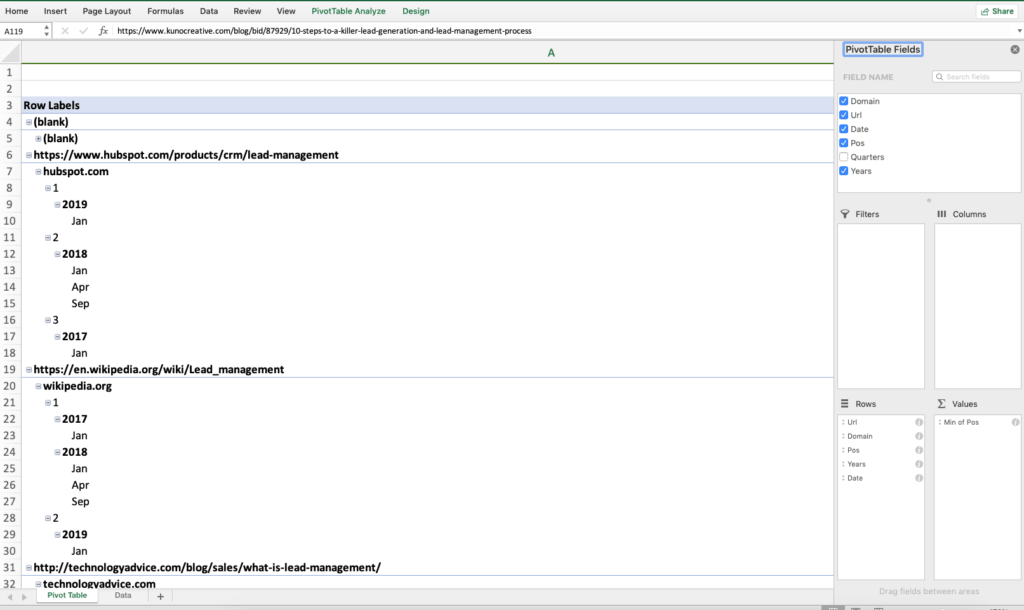This screenshot has width=1024, height=610.
Task: Open the Home ribbon tab
Action: coord(16,11)
